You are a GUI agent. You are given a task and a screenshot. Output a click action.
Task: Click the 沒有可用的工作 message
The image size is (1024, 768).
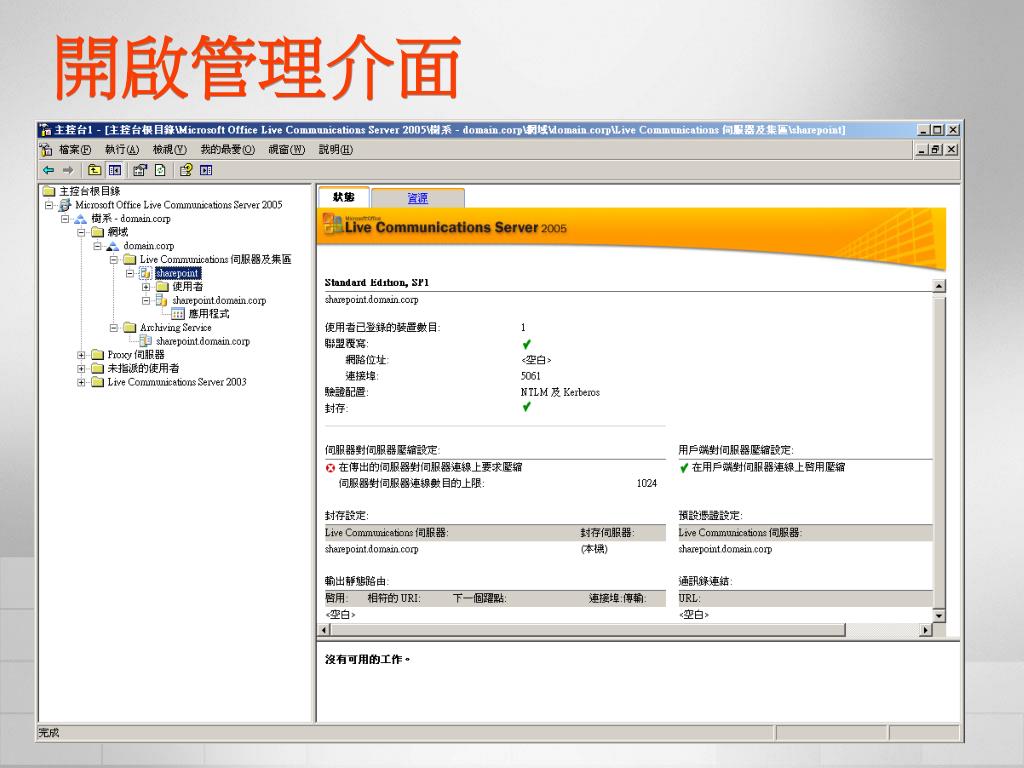coord(368,660)
